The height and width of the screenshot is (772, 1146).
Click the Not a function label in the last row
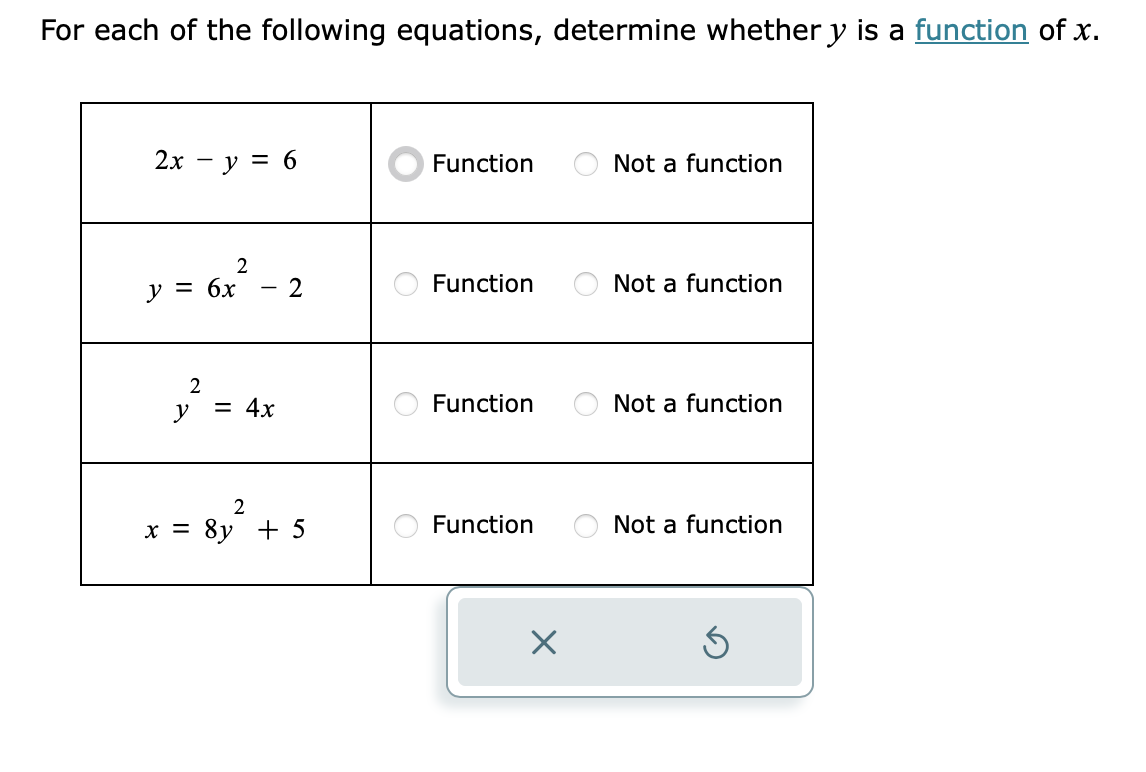pos(696,525)
